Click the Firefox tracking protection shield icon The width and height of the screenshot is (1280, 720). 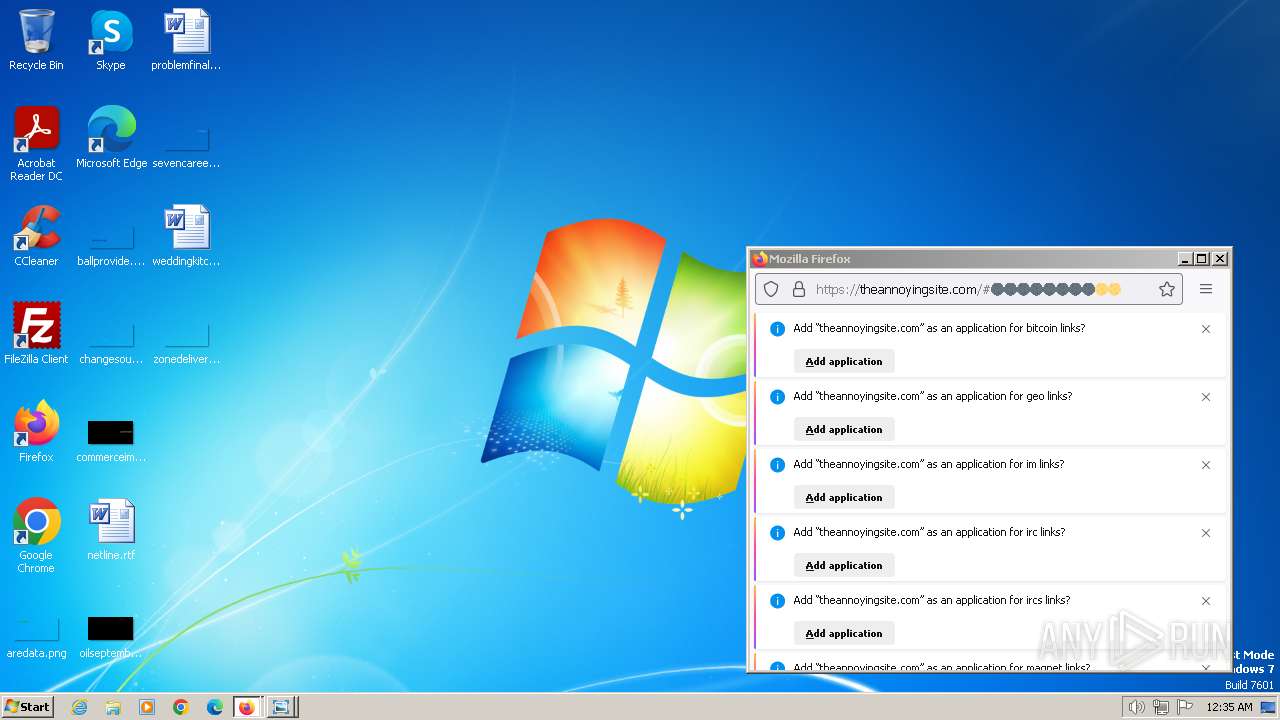[x=771, y=289]
